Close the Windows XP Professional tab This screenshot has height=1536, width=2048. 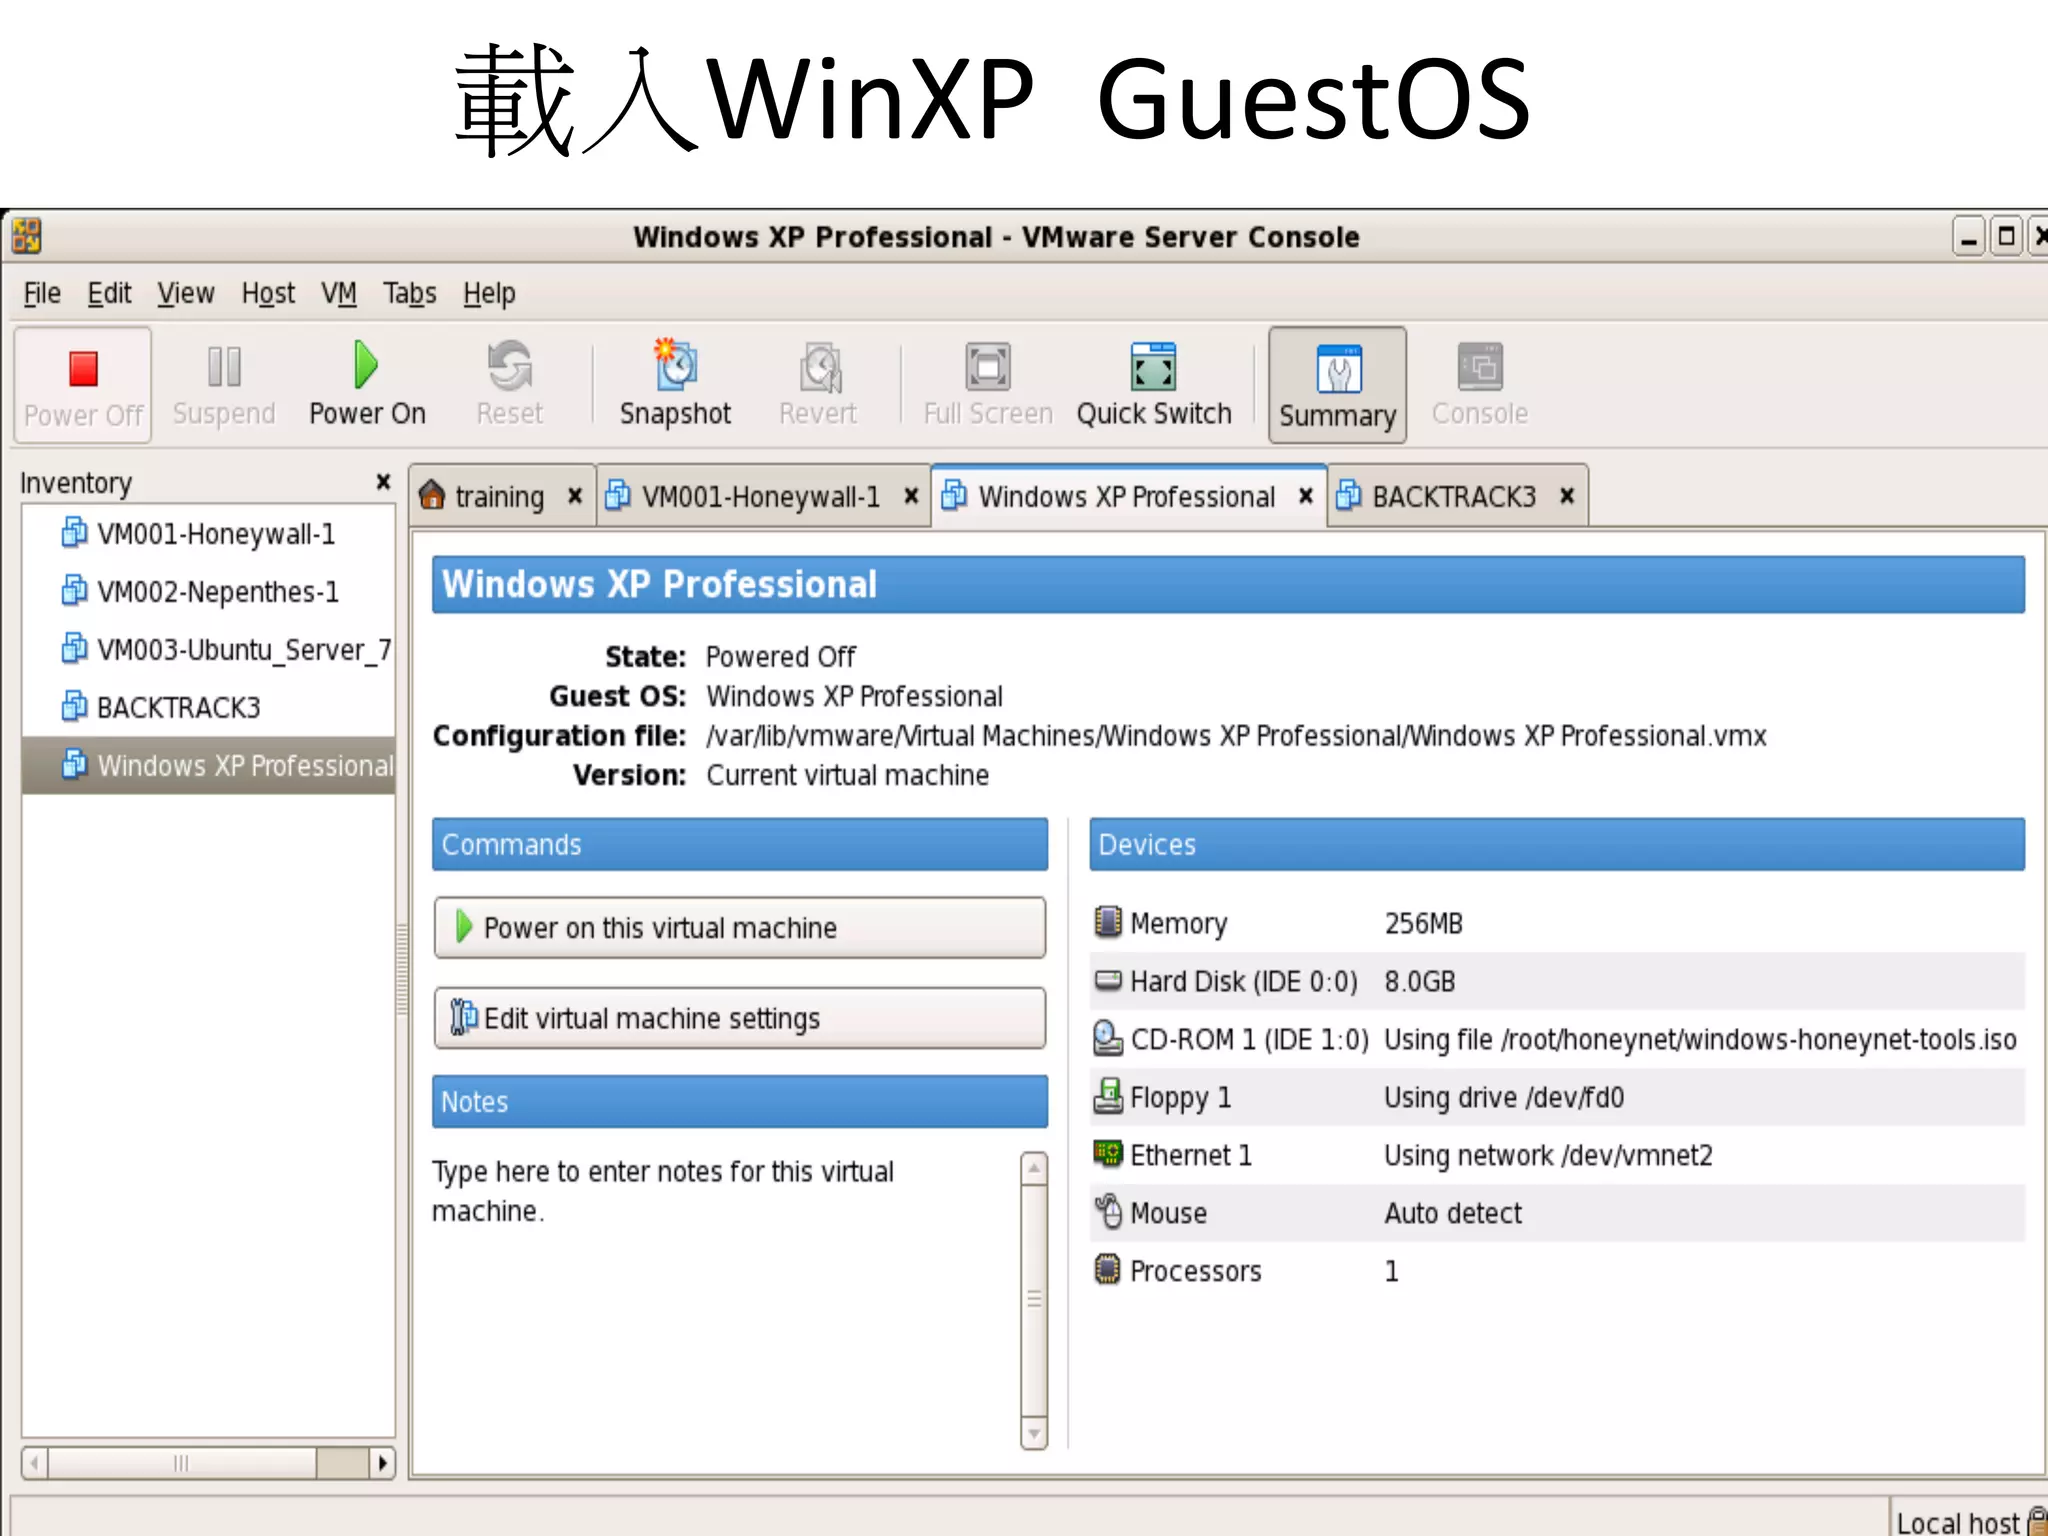(1305, 495)
